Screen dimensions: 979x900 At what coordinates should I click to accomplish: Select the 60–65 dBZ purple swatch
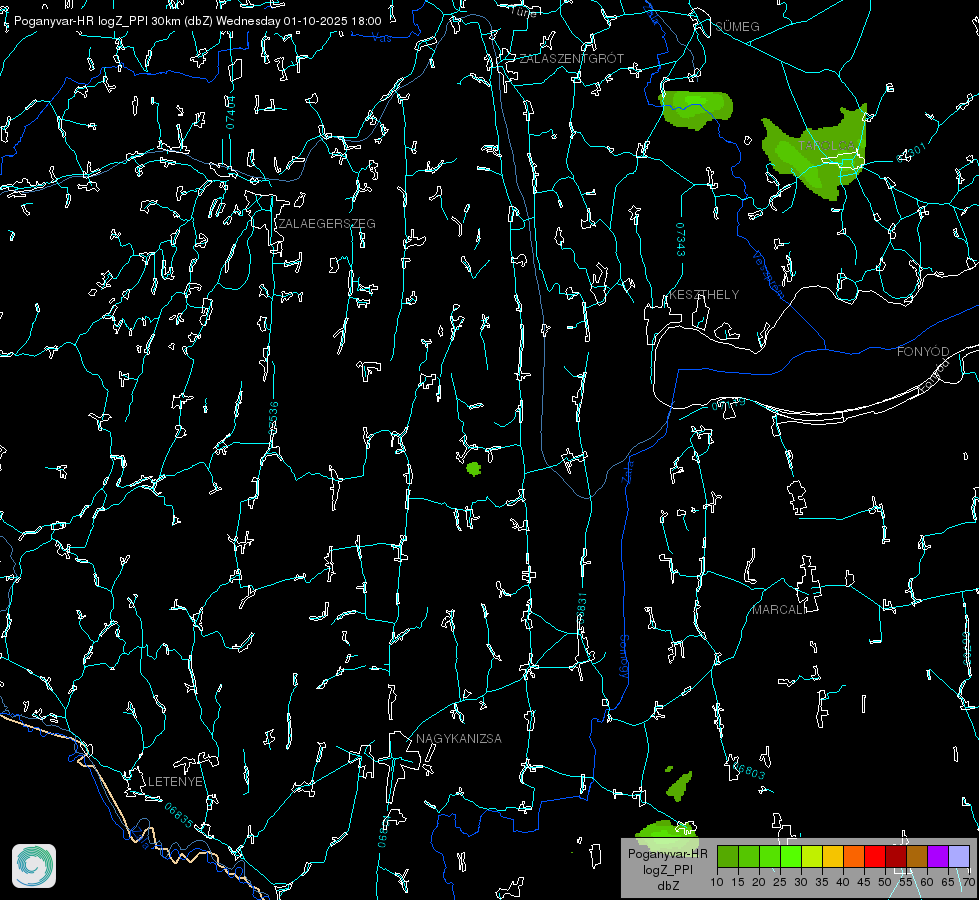(938, 856)
